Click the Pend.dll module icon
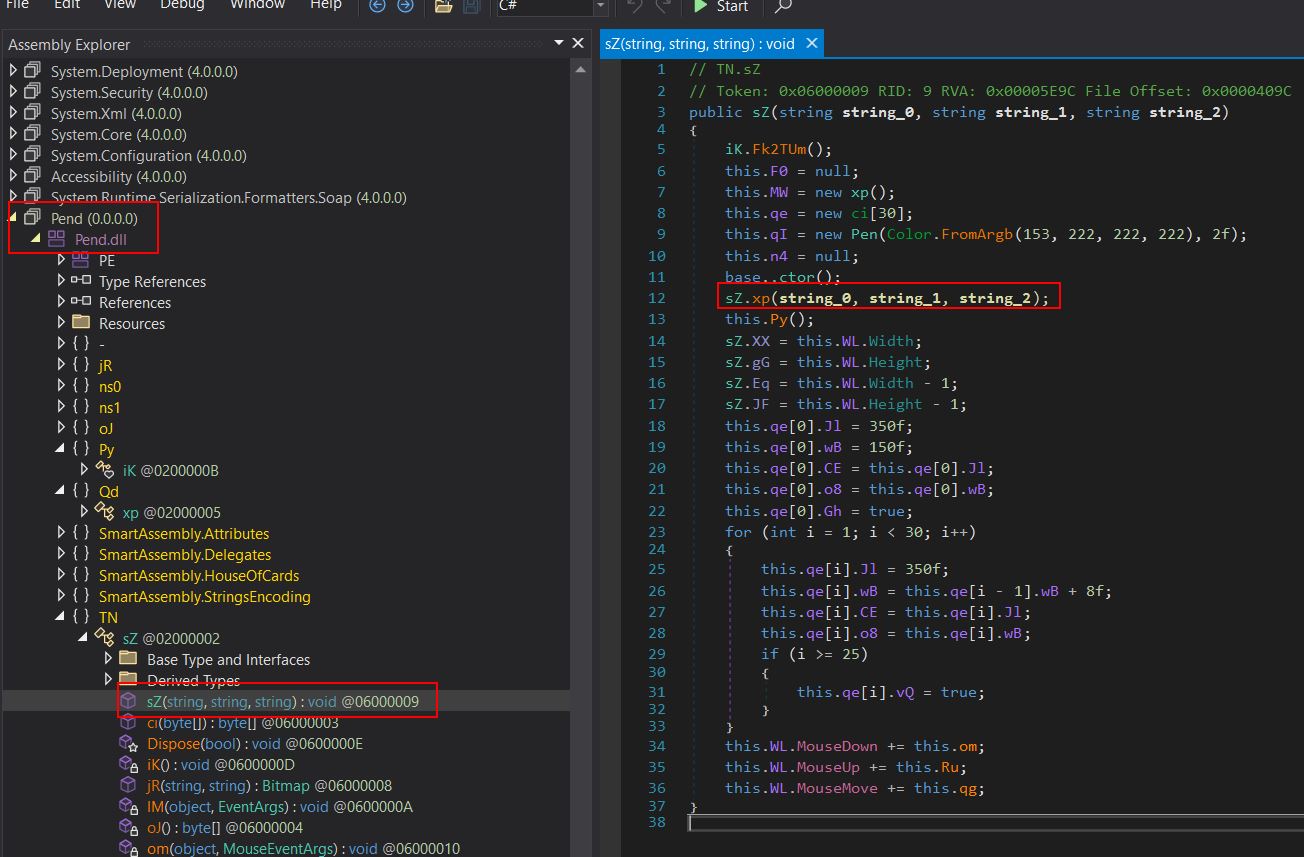 click(x=57, y=239)
